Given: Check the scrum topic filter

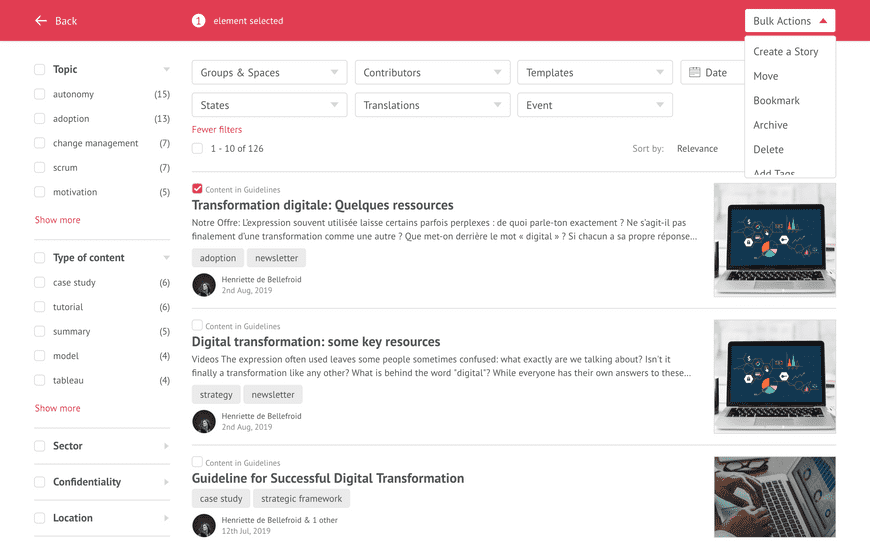Looking at the screenshot, I should [x=39, y=167].
